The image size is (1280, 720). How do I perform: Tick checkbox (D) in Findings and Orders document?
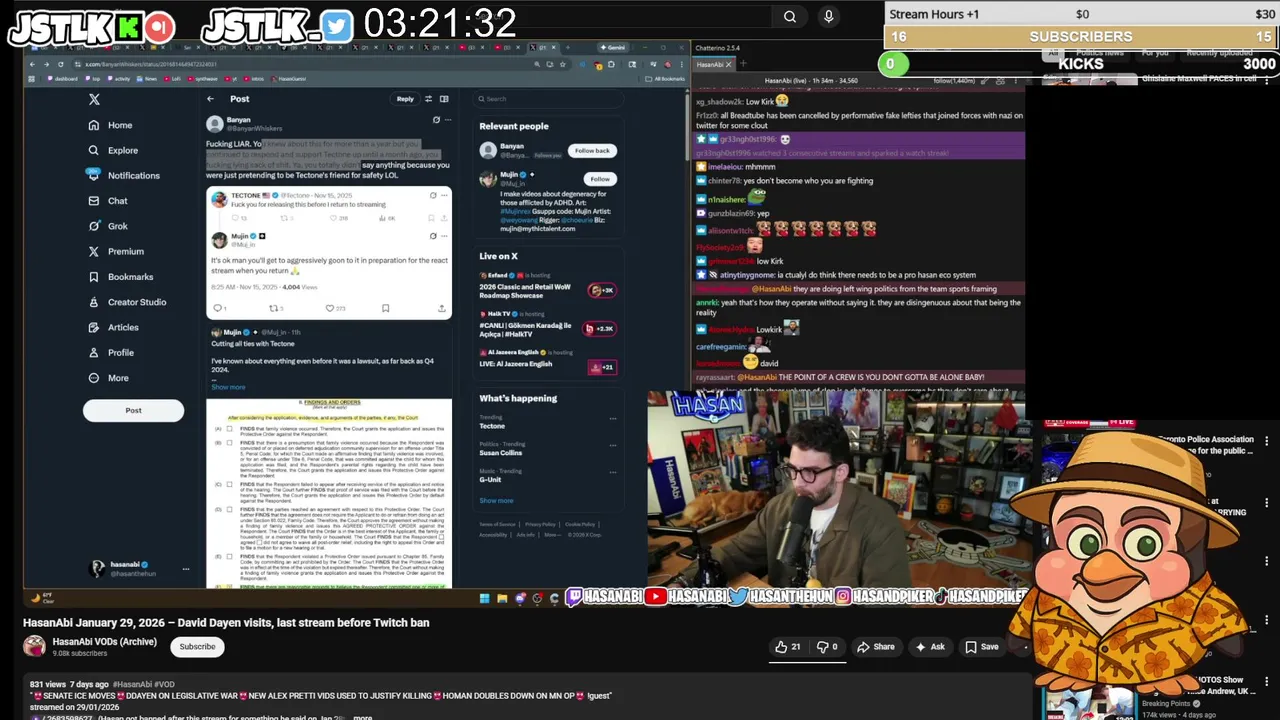229,509
